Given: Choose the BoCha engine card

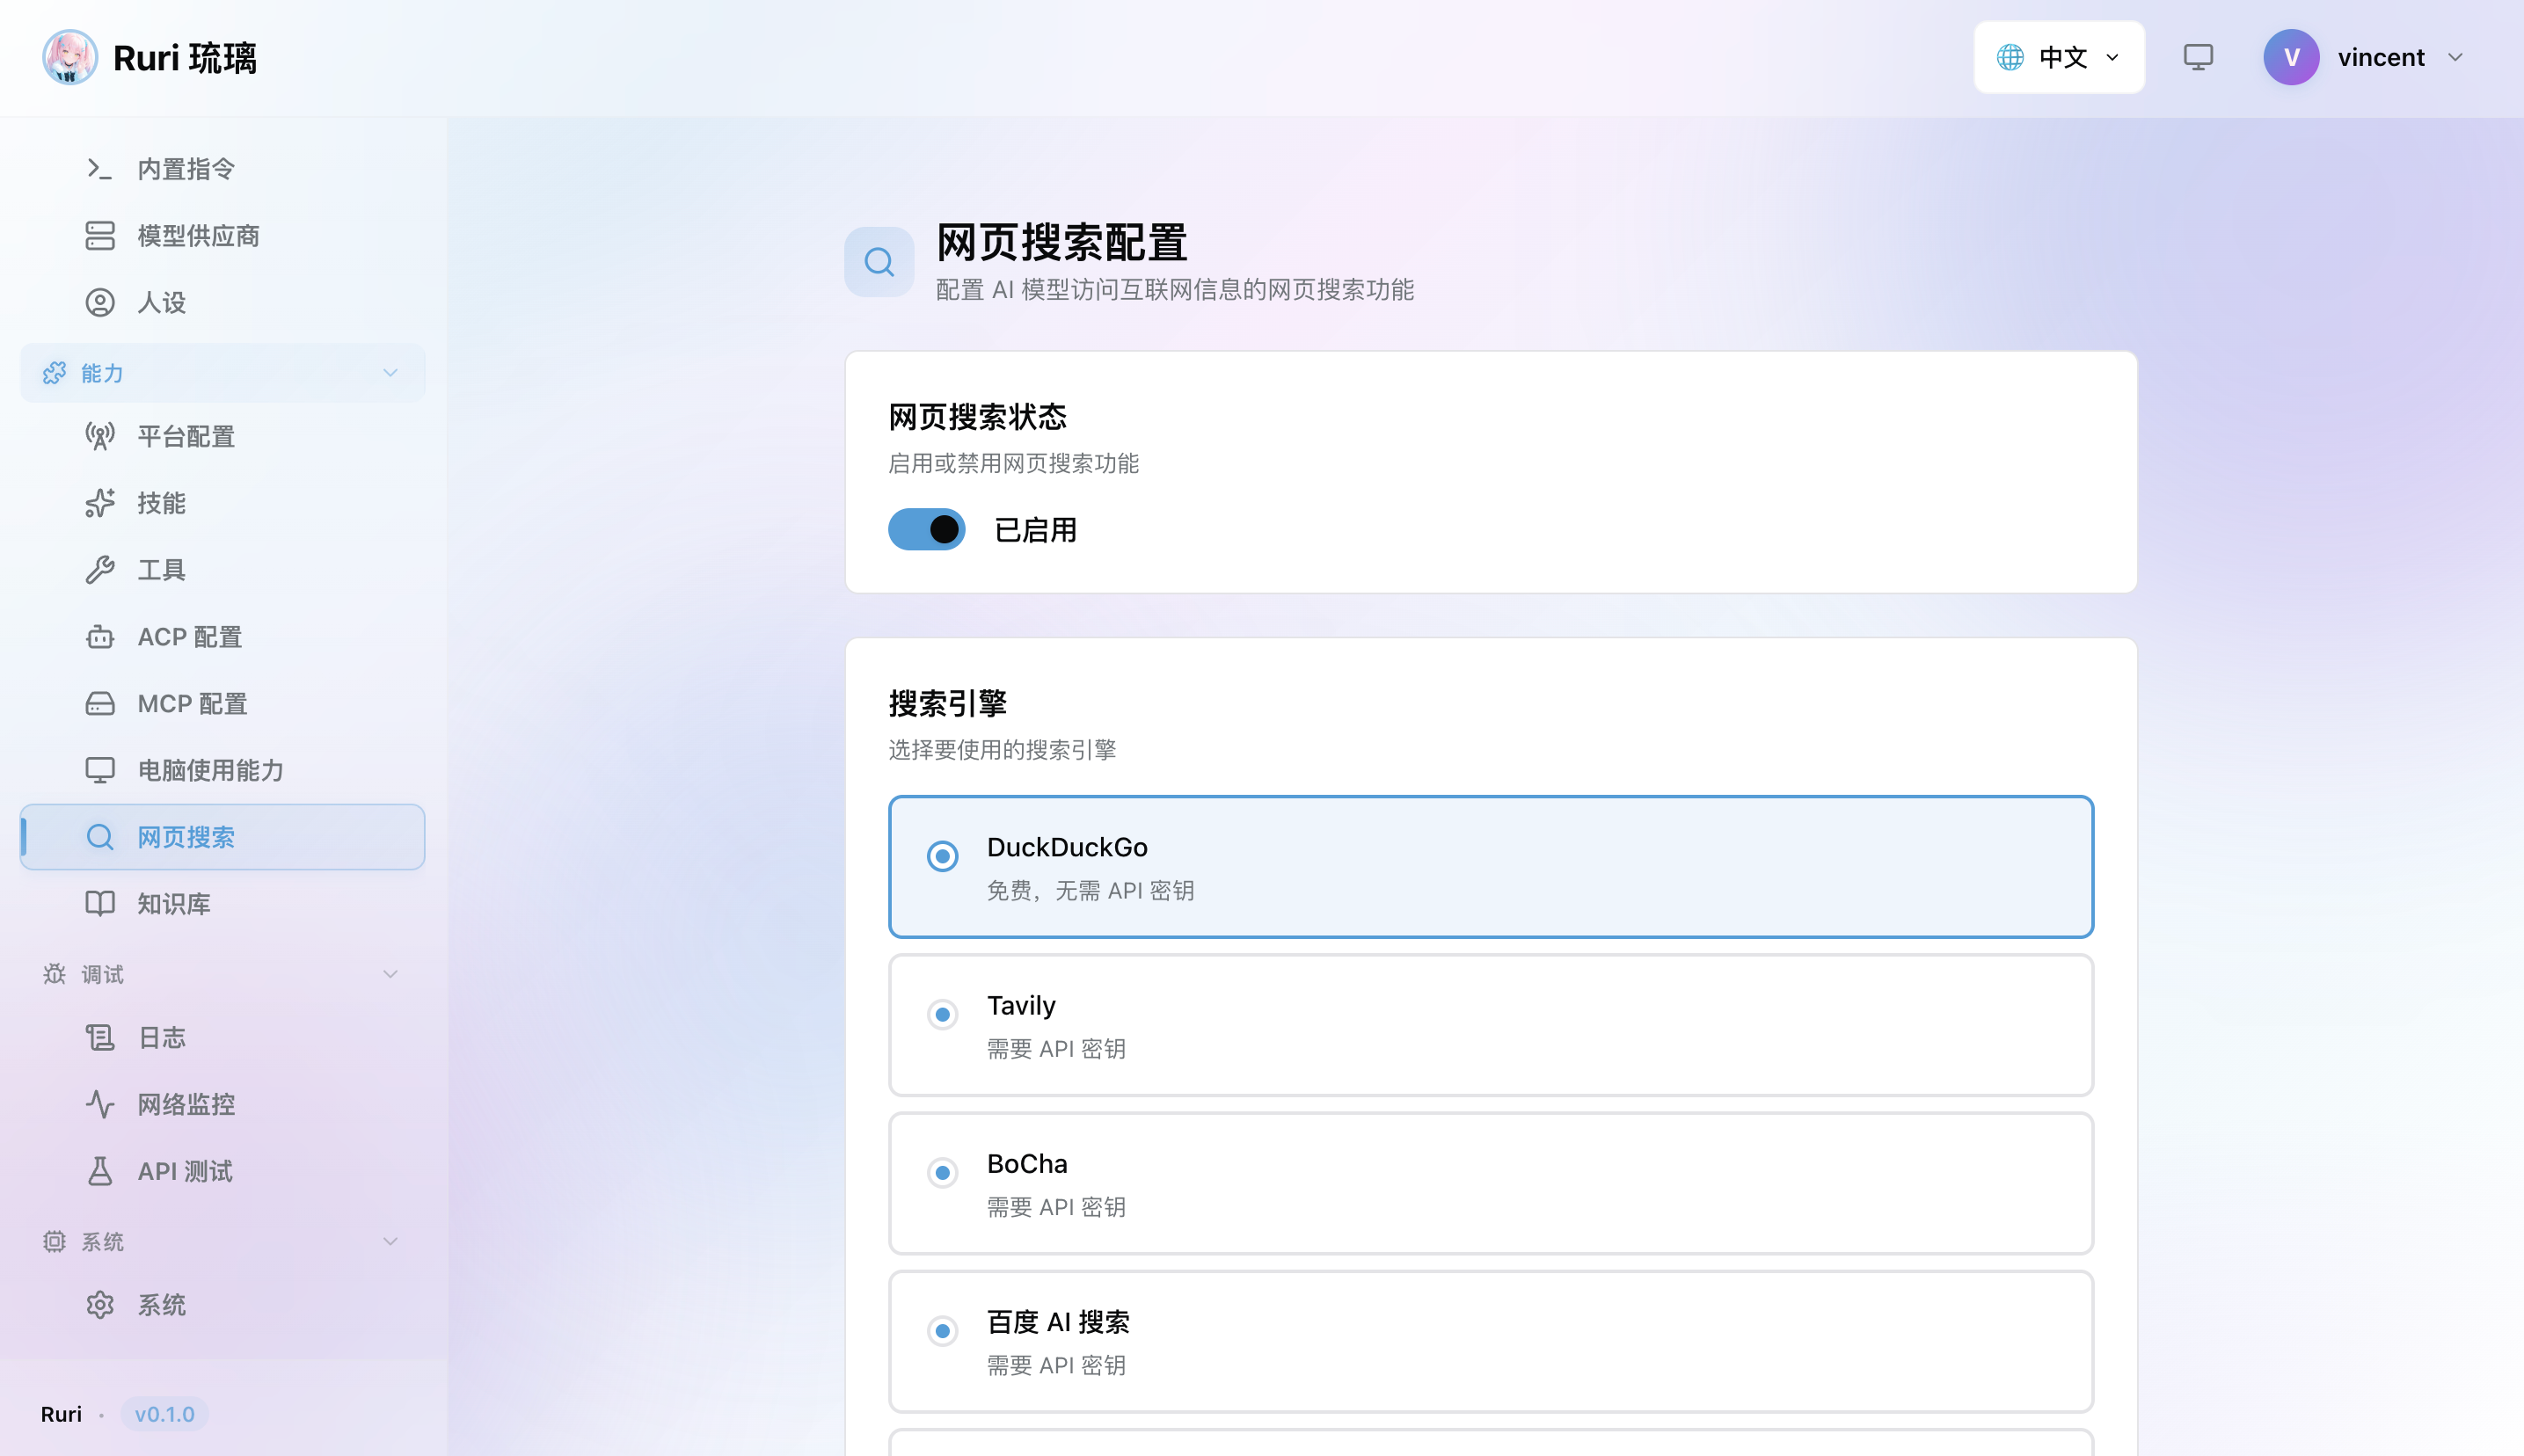Looking at the screenshot, I should (x=1491, y=1183).
